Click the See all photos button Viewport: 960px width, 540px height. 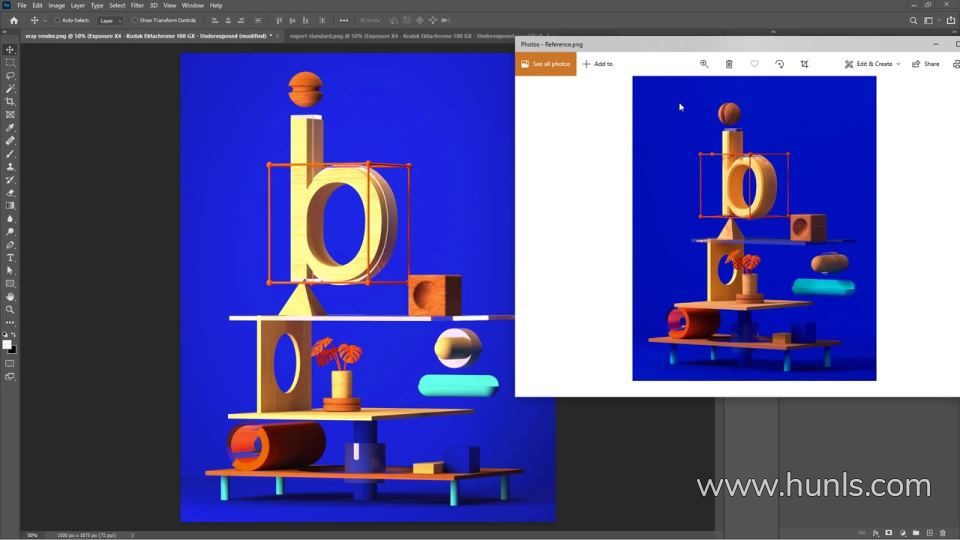[x=546, y=64]
